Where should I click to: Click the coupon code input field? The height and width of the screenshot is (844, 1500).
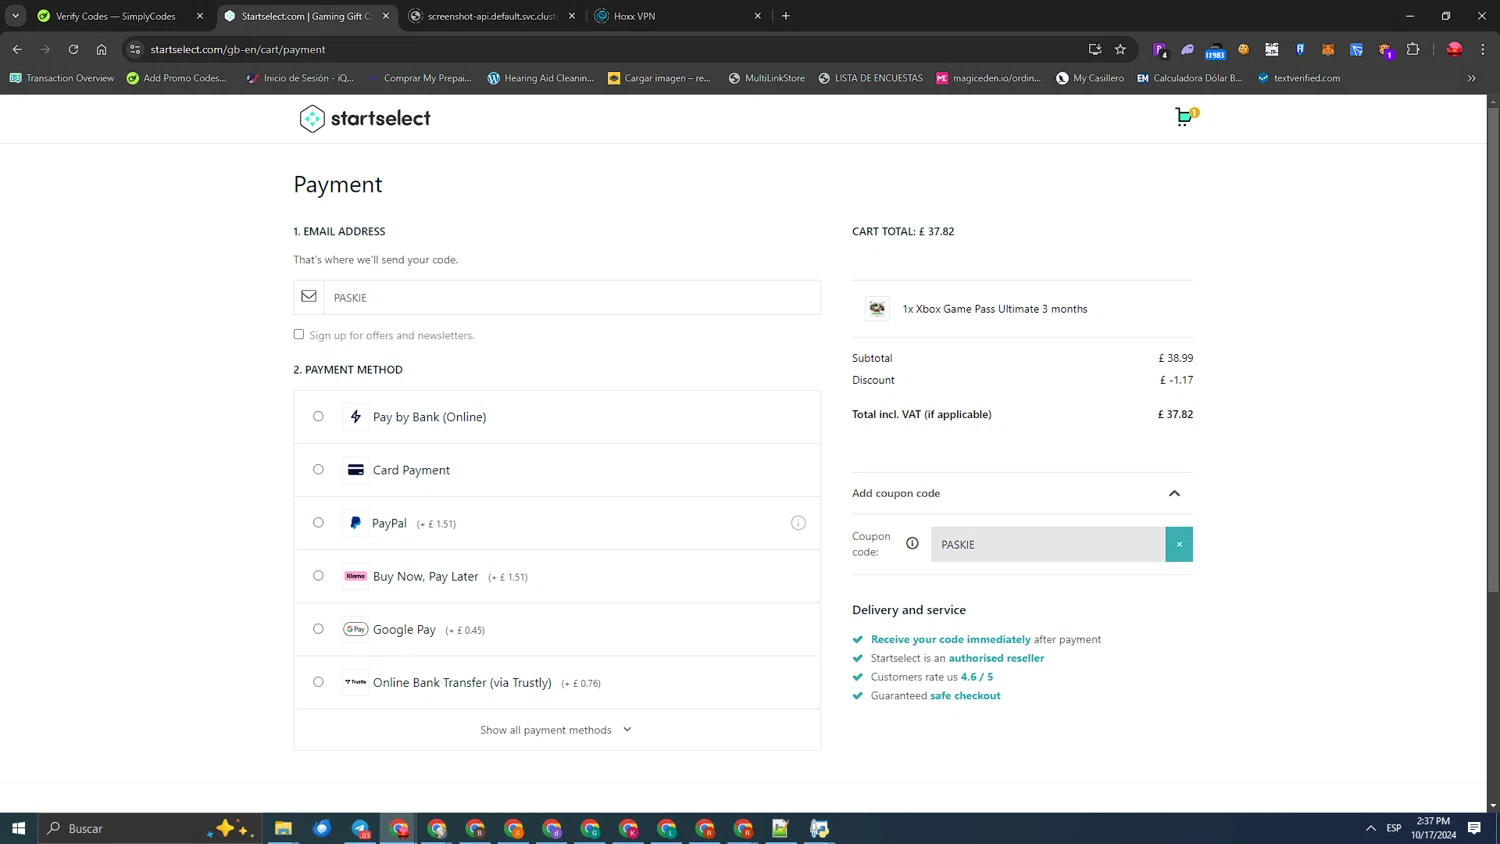tap(1048, 544)
